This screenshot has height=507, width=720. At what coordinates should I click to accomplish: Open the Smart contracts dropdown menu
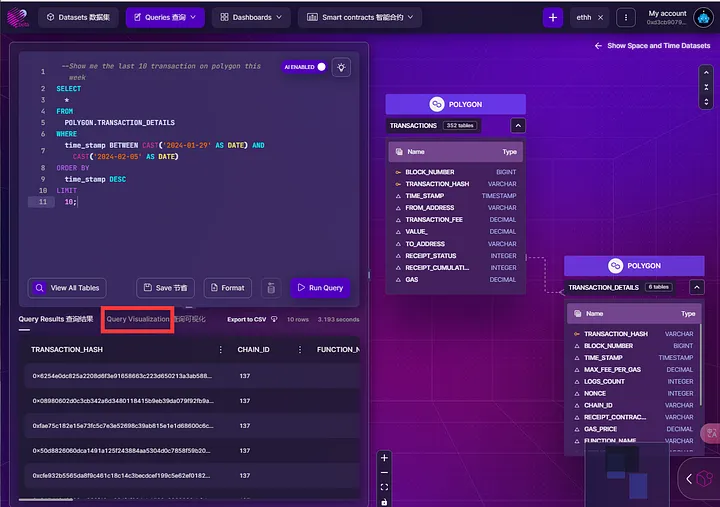click(359, 17)
